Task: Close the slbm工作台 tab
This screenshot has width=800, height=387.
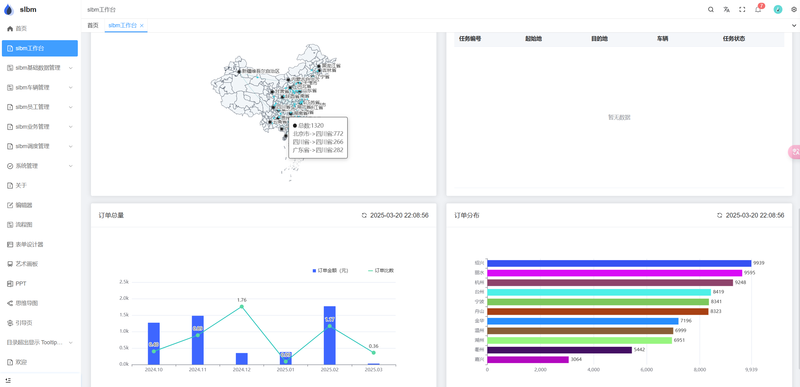Action: point(142,25)
